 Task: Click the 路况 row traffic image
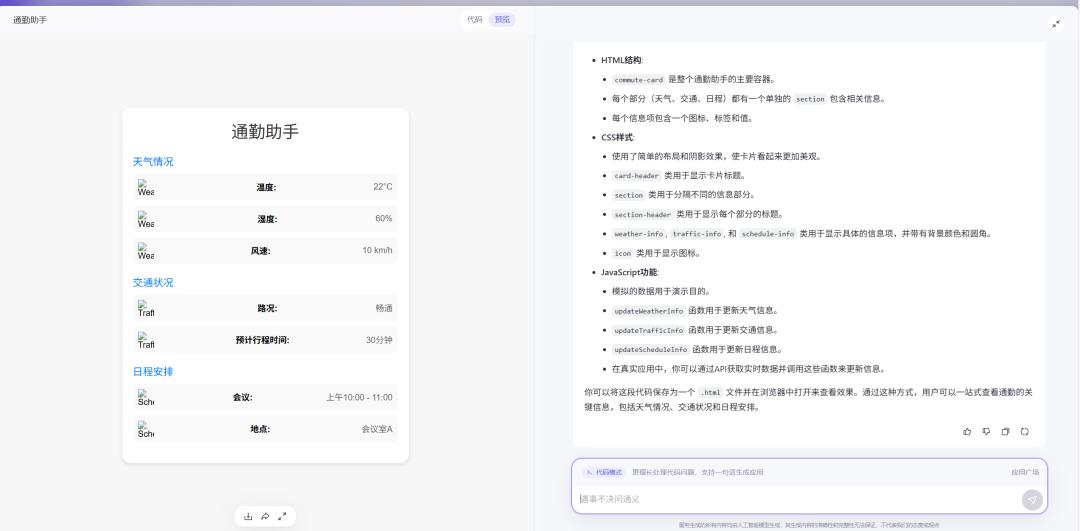(x=146, y=309)
